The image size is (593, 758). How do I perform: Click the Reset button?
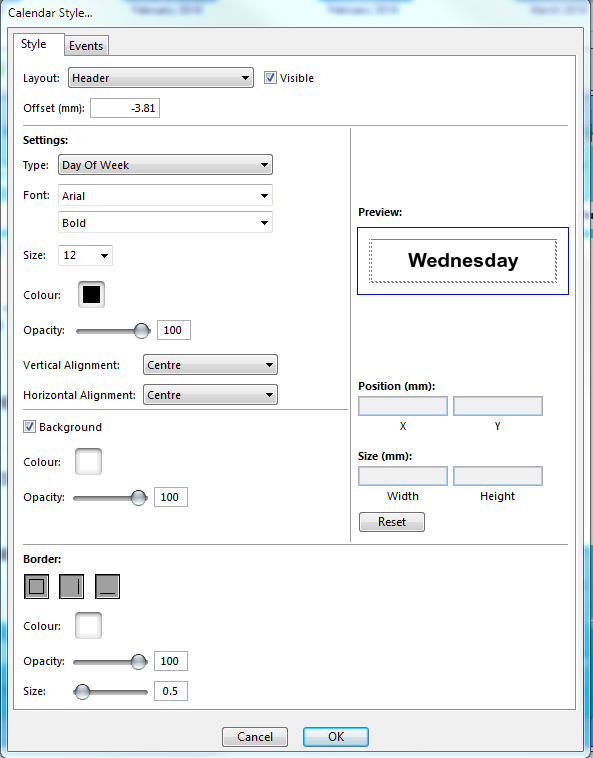tap(392, 522)
